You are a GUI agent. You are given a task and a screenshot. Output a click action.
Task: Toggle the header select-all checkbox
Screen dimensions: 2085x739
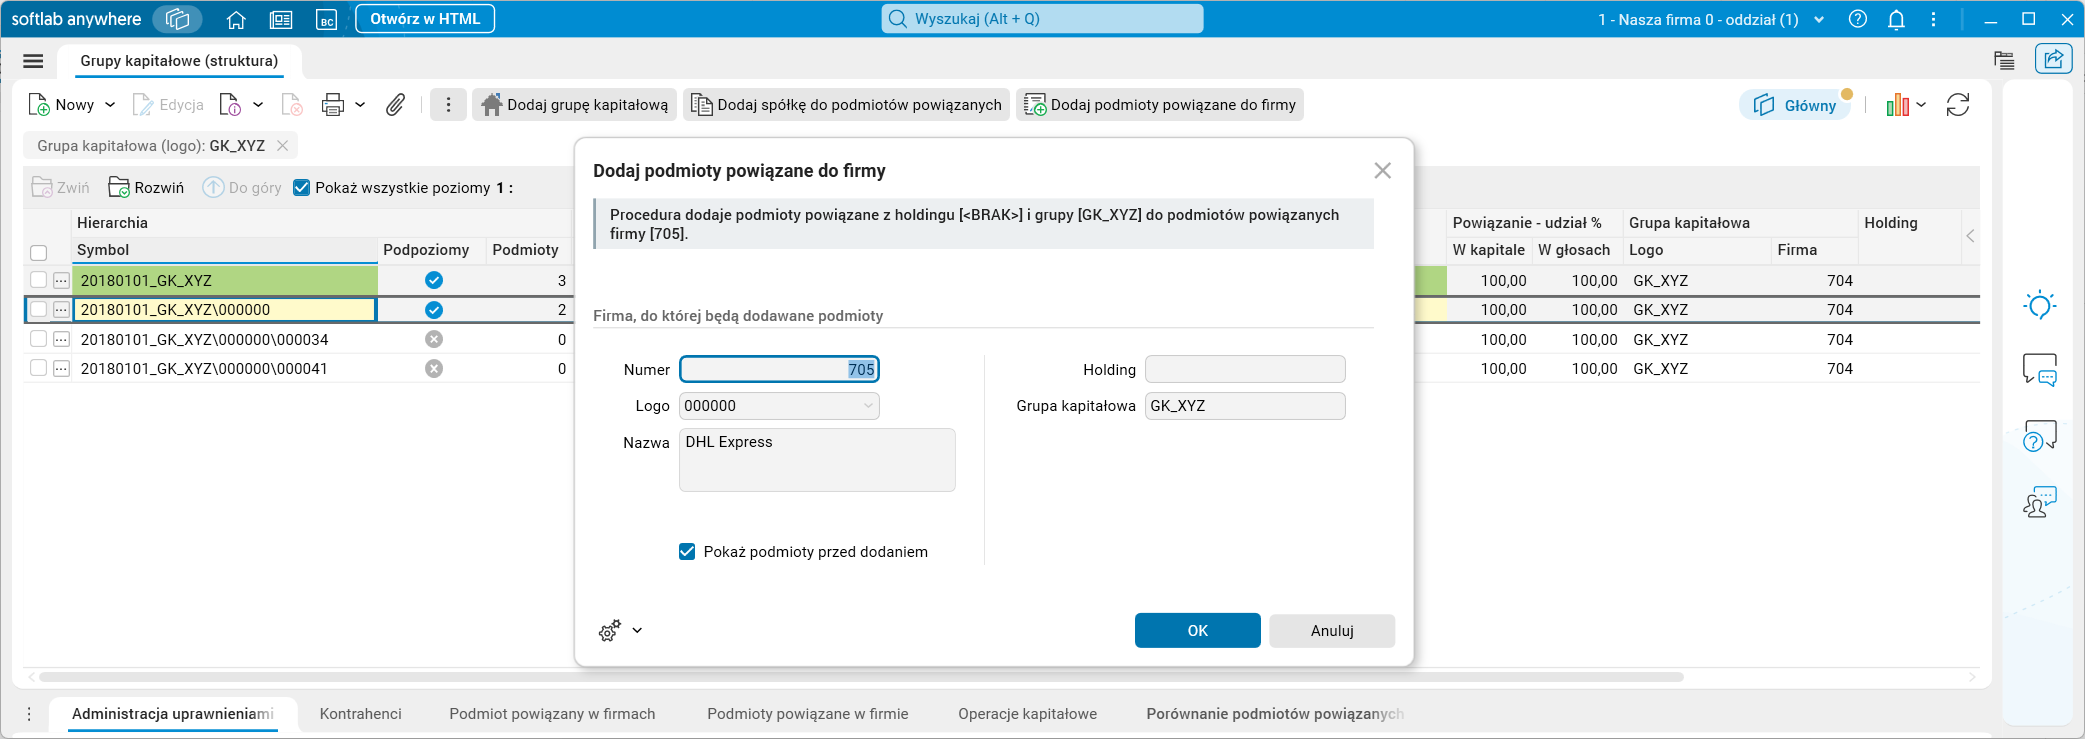point(39,252)
